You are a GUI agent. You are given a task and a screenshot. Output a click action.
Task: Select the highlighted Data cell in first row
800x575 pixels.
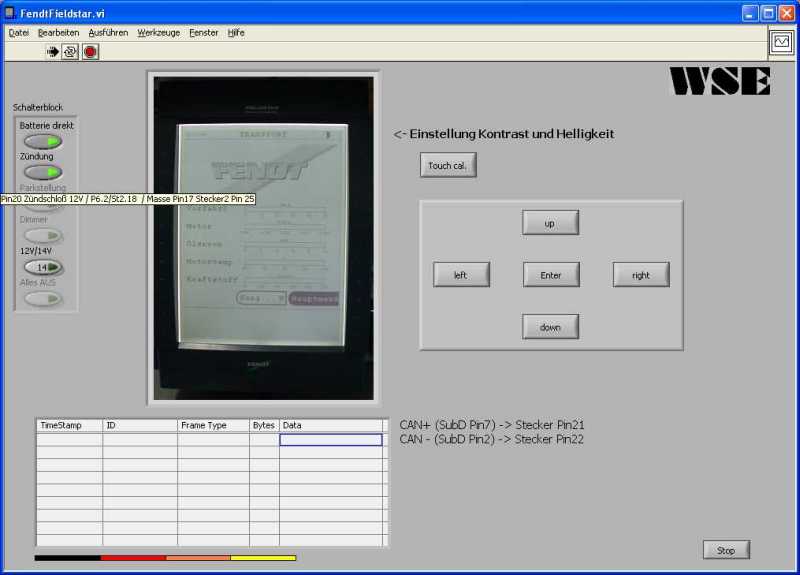331,440
